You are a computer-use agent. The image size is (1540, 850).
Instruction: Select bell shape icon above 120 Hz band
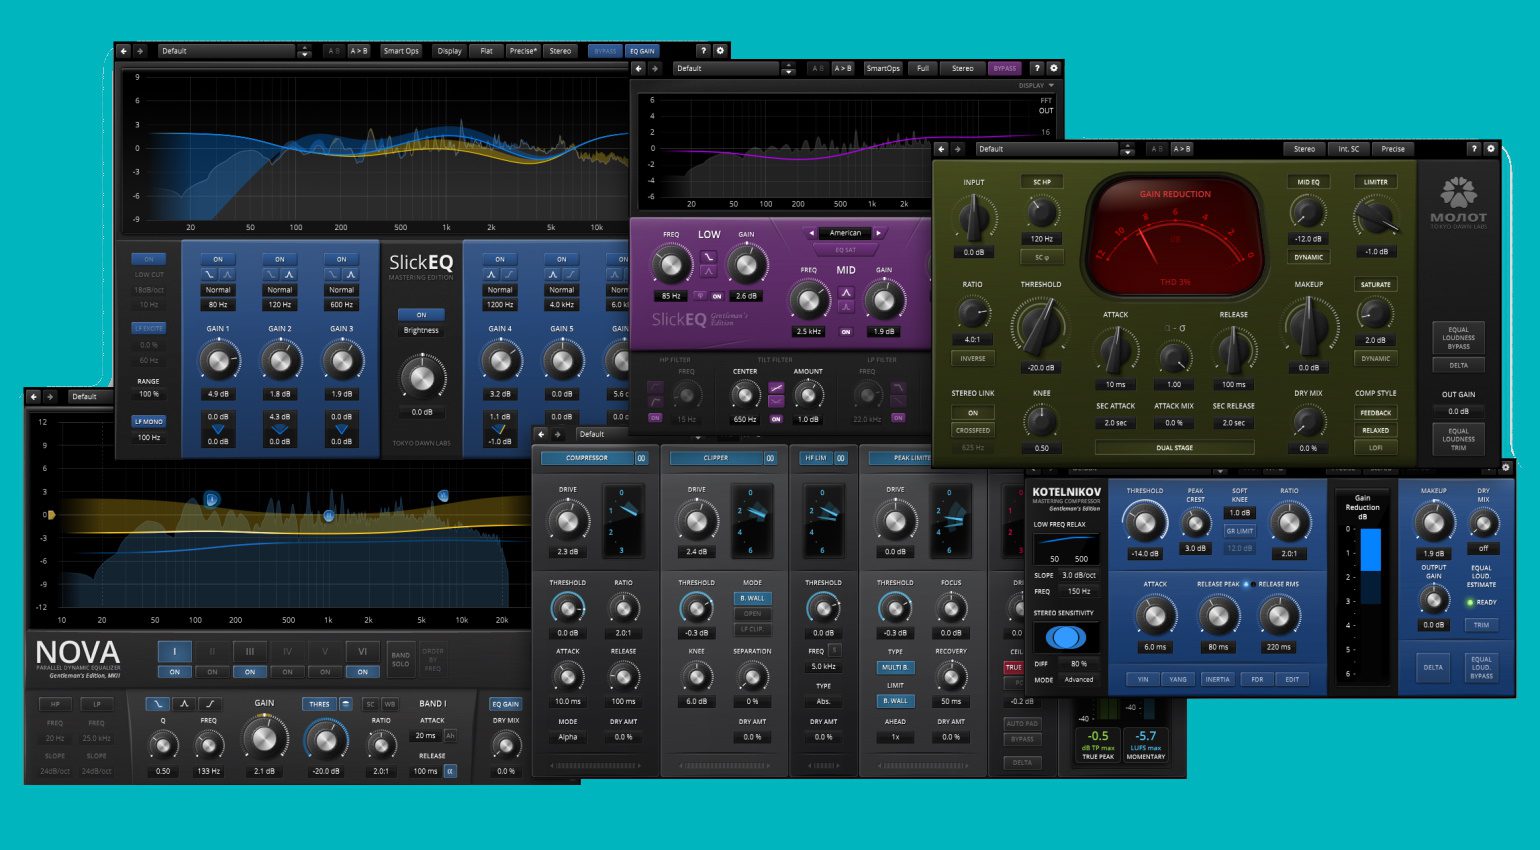[x=289, y=274]
